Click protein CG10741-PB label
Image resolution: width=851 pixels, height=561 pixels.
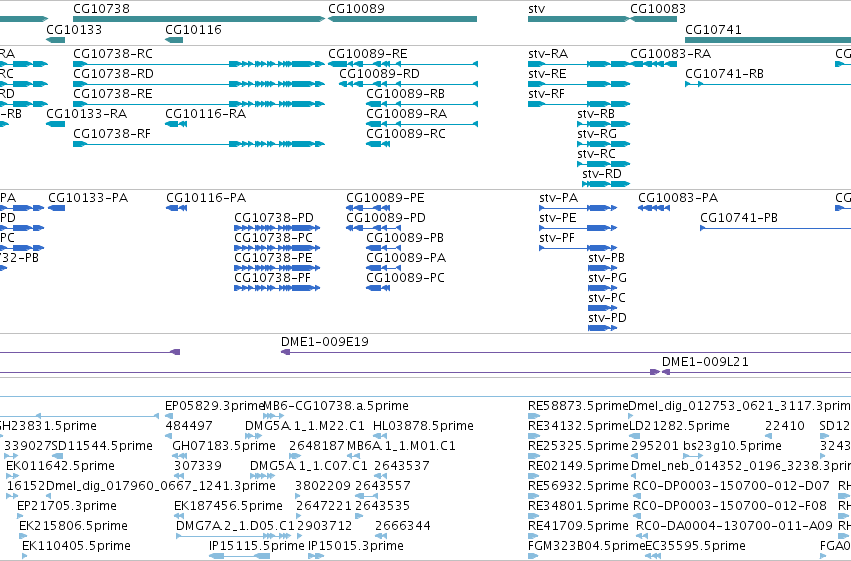click(x=739, y=218)
